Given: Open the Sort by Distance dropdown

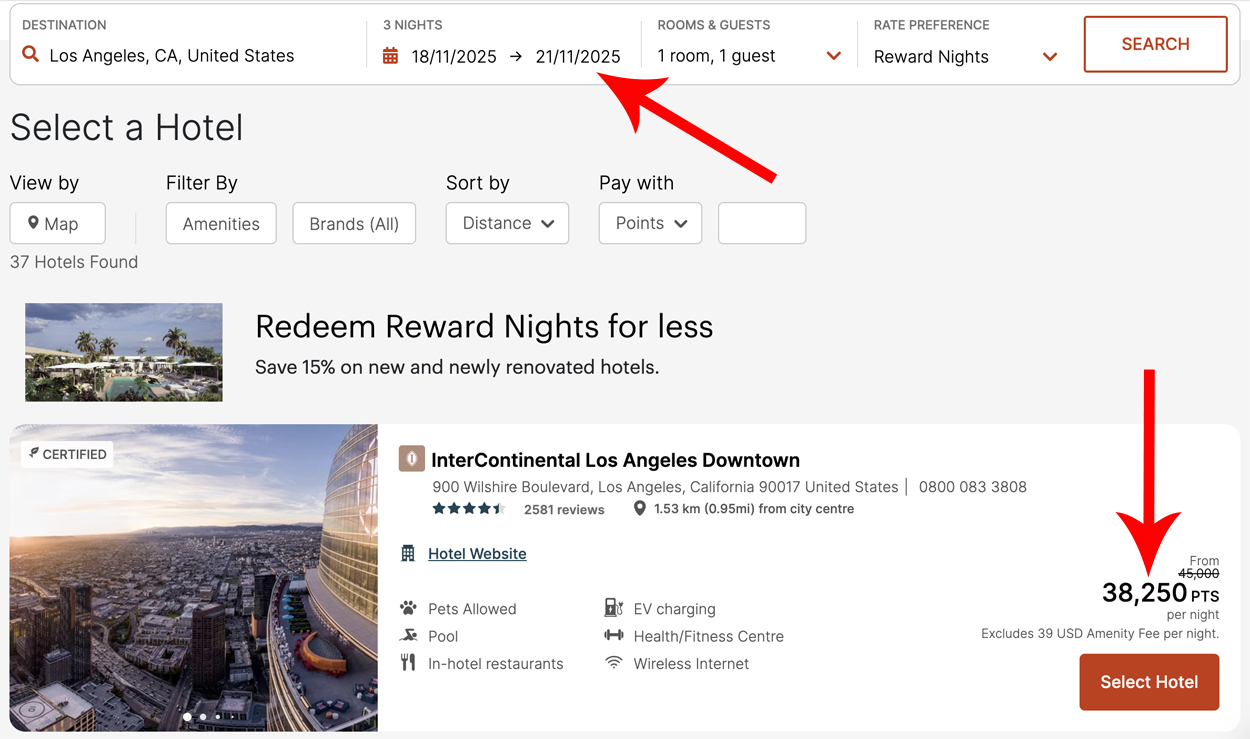Looking at the screenshot, I should (x=507, y=223).
